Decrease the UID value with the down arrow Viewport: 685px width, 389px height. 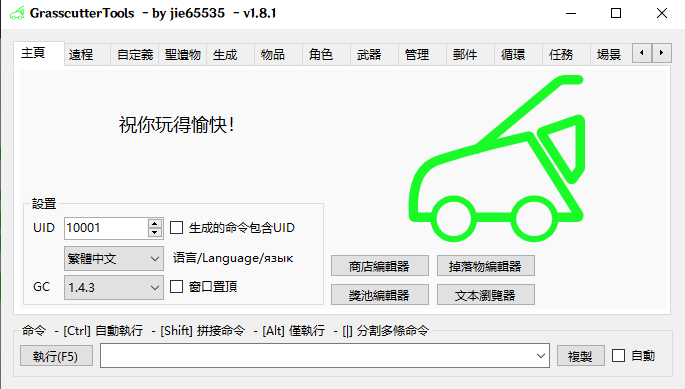point(154,233)
